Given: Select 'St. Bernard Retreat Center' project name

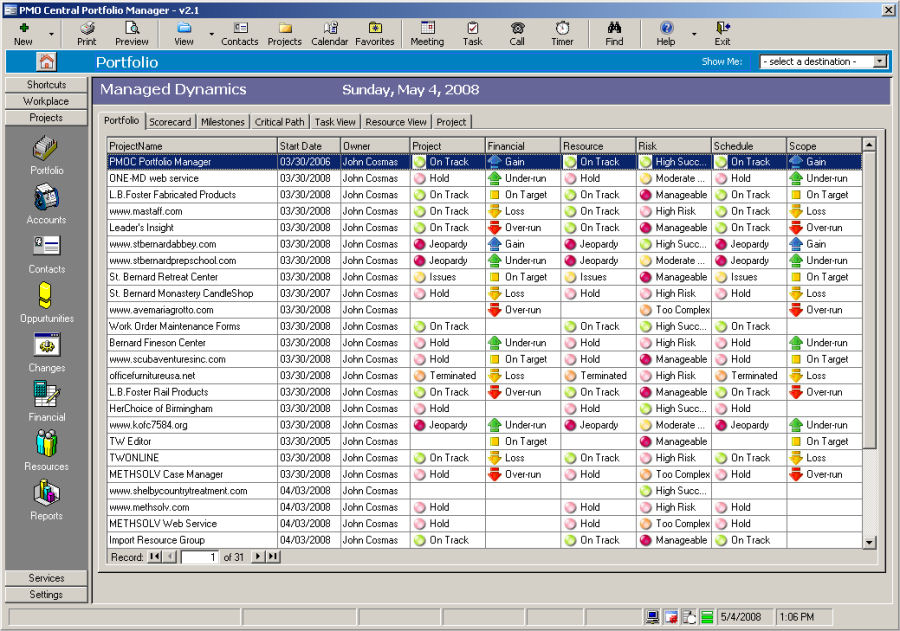Looking at the screenshot, I should [164, 277].
